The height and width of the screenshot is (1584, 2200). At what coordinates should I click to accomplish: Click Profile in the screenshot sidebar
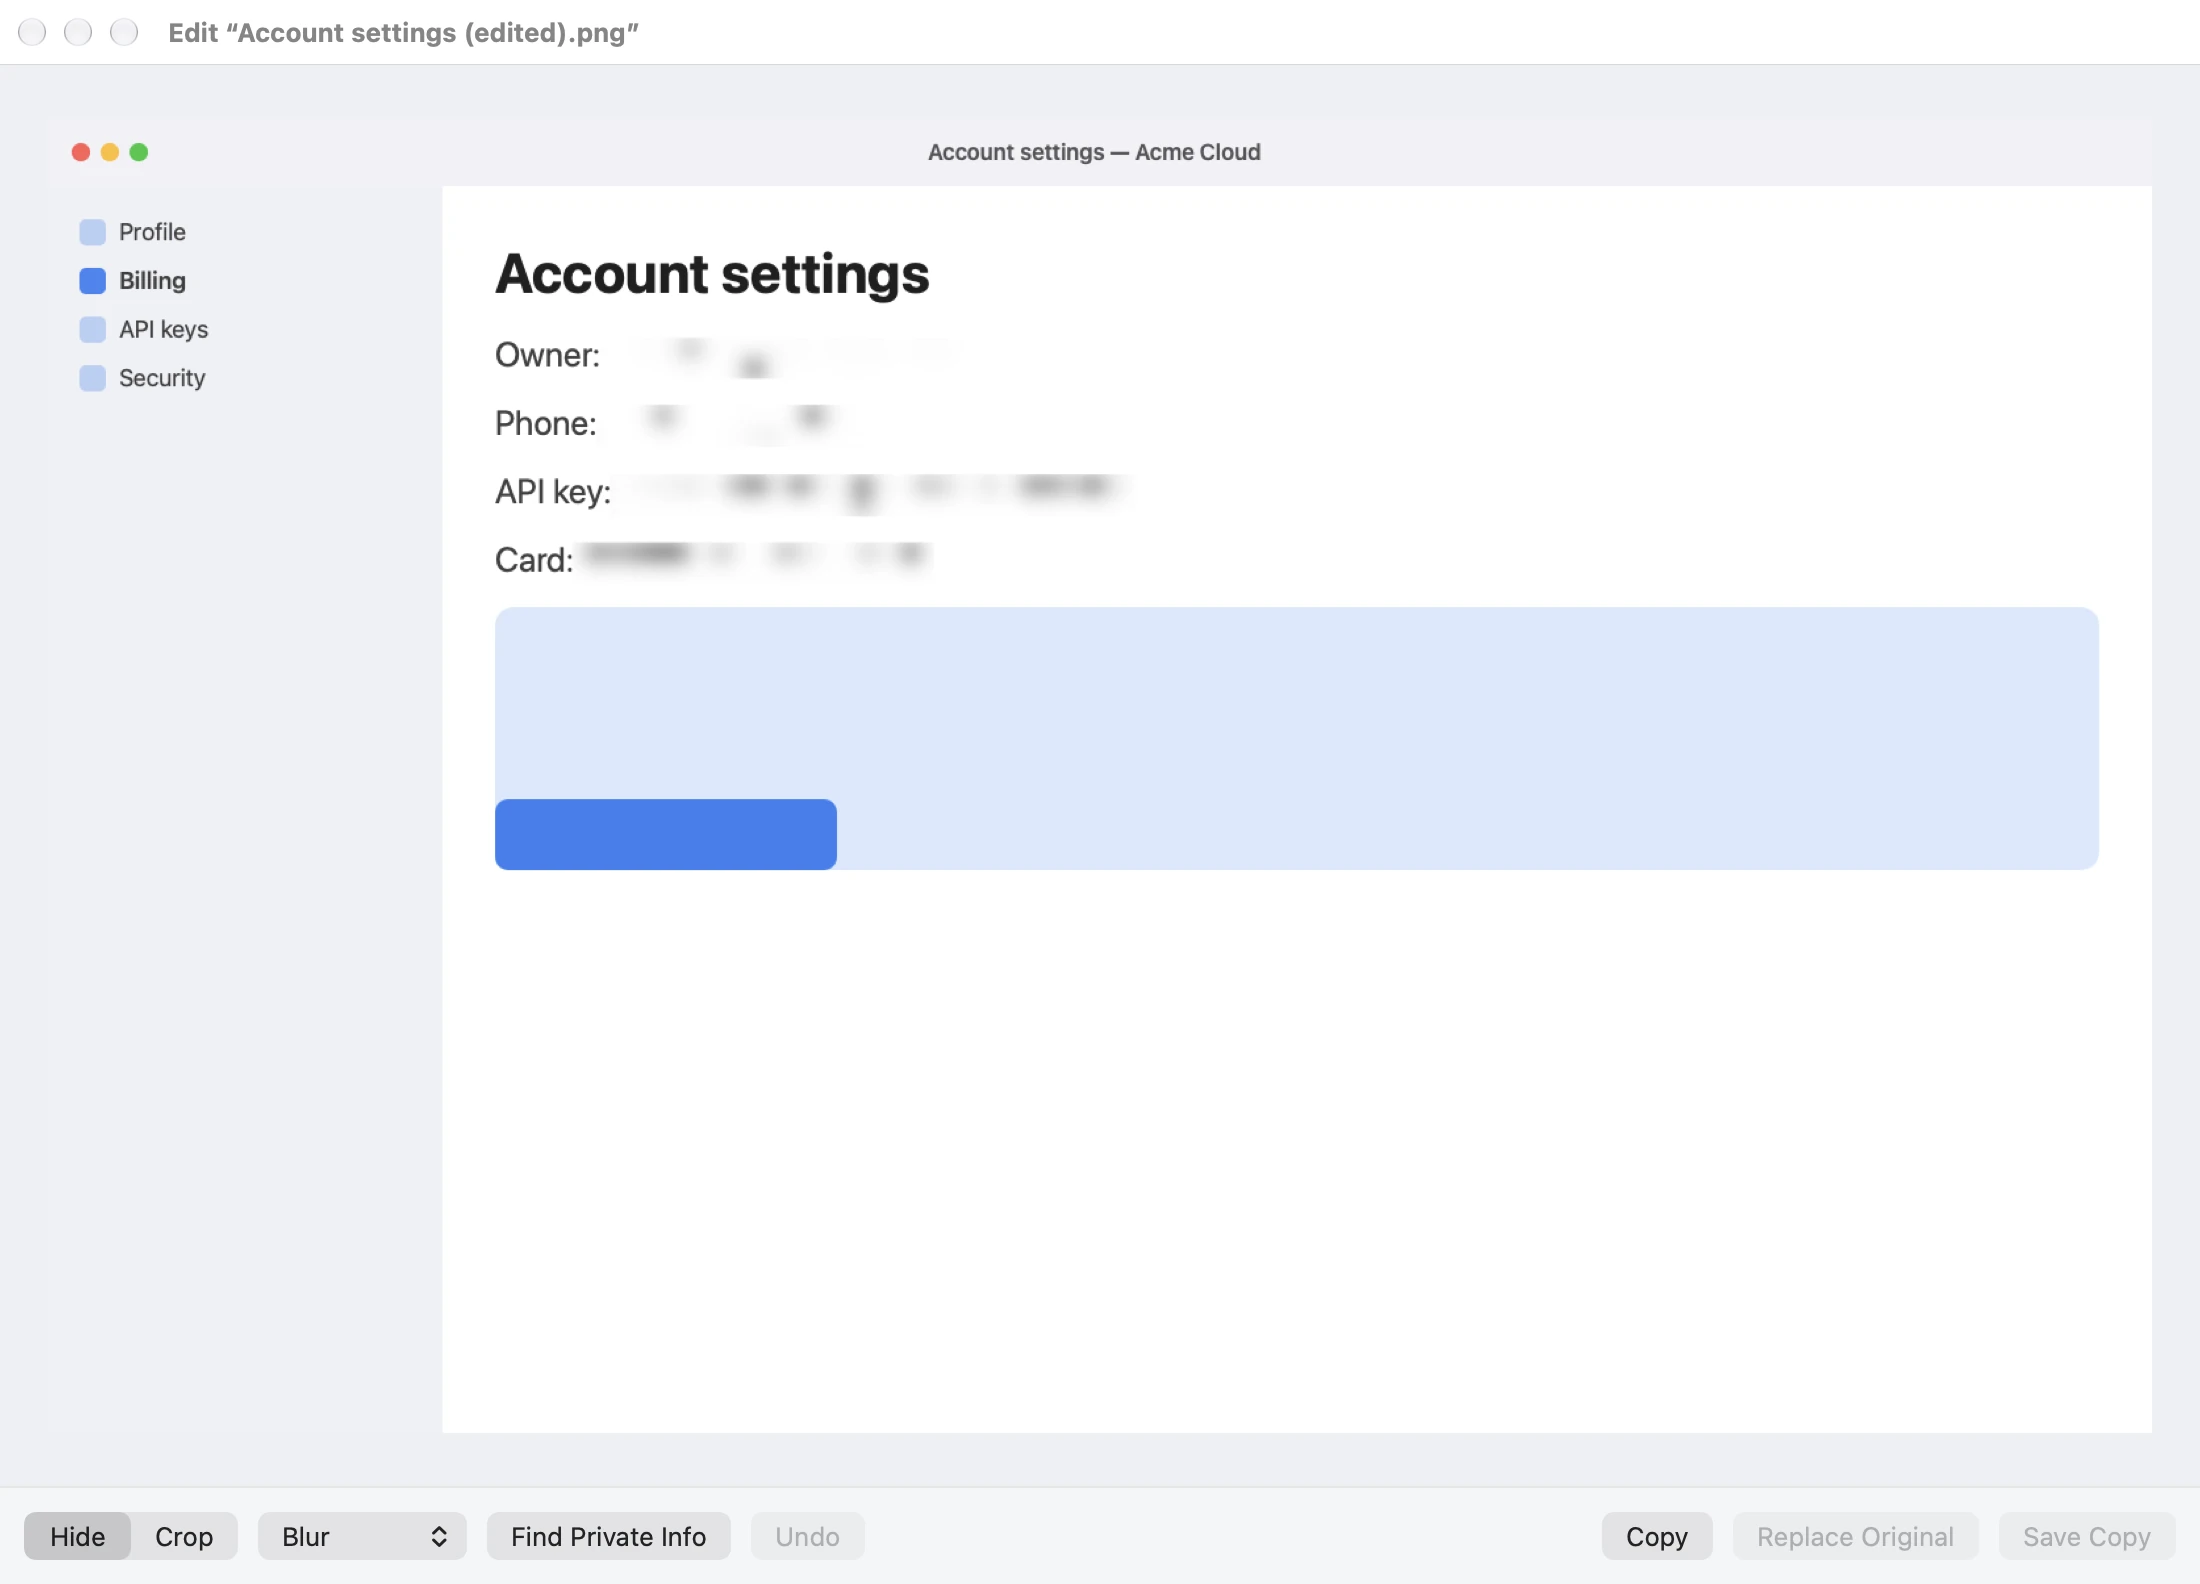coord(152,232)
